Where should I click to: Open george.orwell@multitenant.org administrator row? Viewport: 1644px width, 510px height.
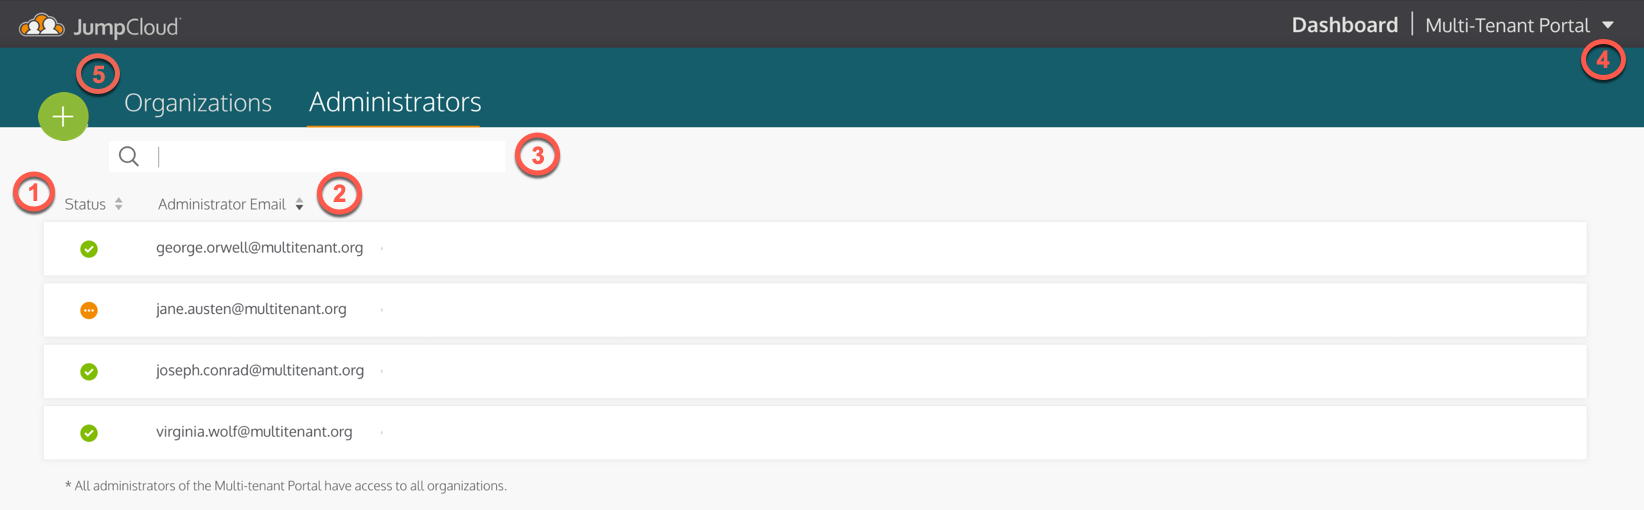(x=815, y=249)
